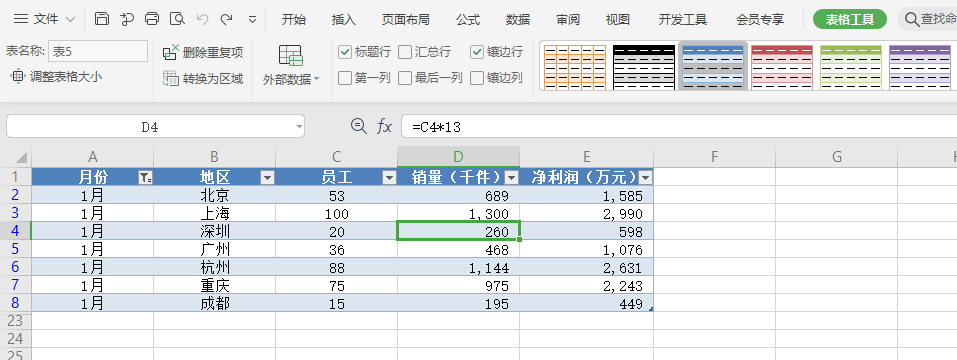The height and width of the screenshot is (360, 957).
Task: Toggle 镶边行 checkbox
Action: 477,52
